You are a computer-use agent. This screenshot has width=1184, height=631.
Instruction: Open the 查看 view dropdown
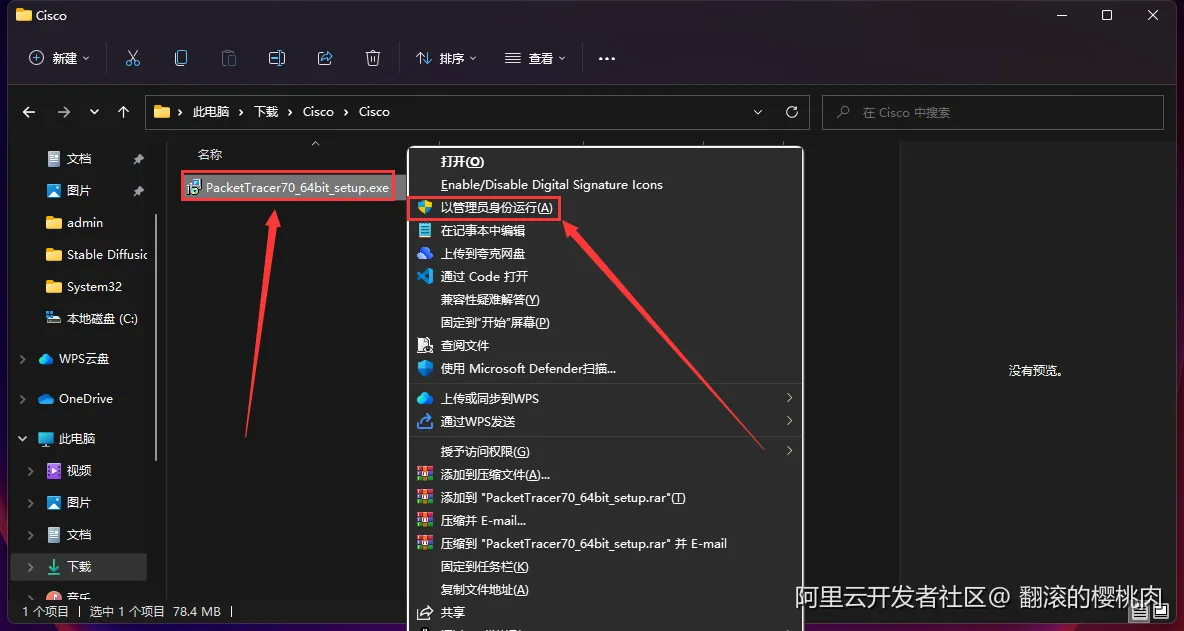click(x=535, y=58)
